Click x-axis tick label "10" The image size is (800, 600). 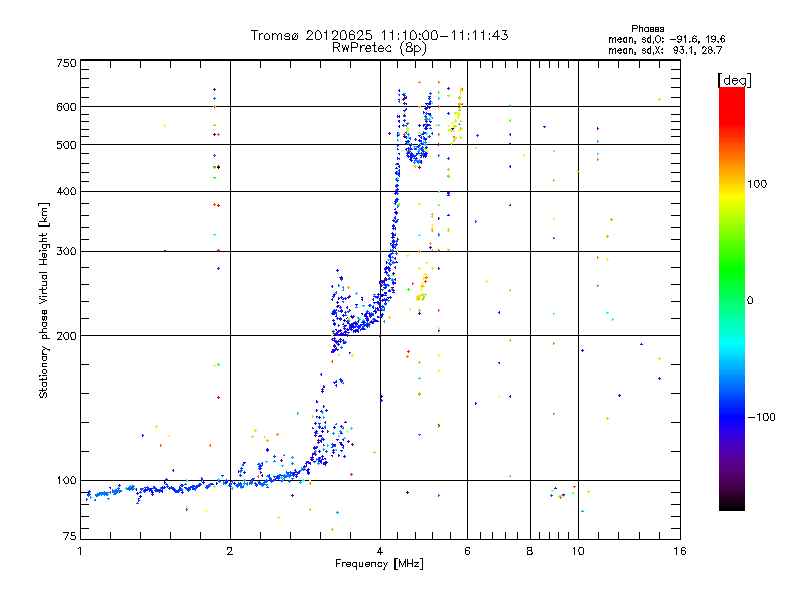click(578, 551)
